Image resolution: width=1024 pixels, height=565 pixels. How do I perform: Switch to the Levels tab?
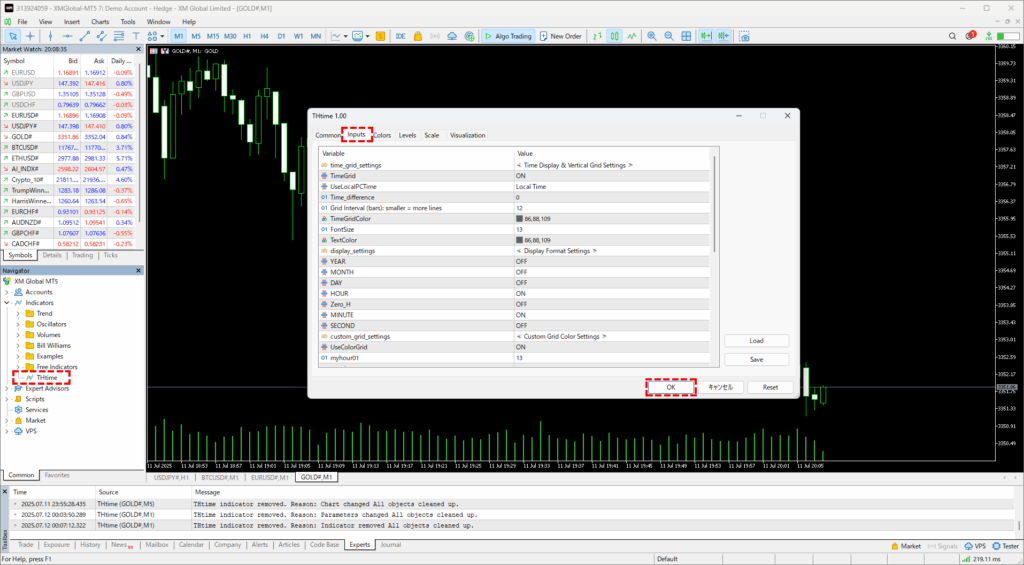click(x=407, y=135)
